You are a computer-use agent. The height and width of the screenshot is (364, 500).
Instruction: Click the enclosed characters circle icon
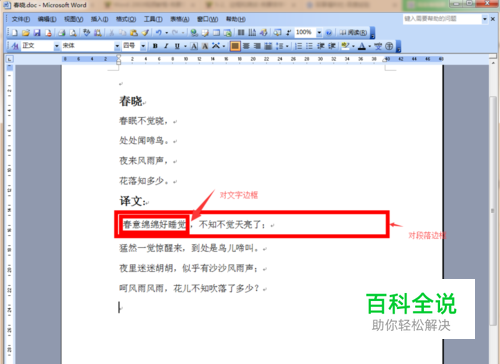click(x=389, y=46)
